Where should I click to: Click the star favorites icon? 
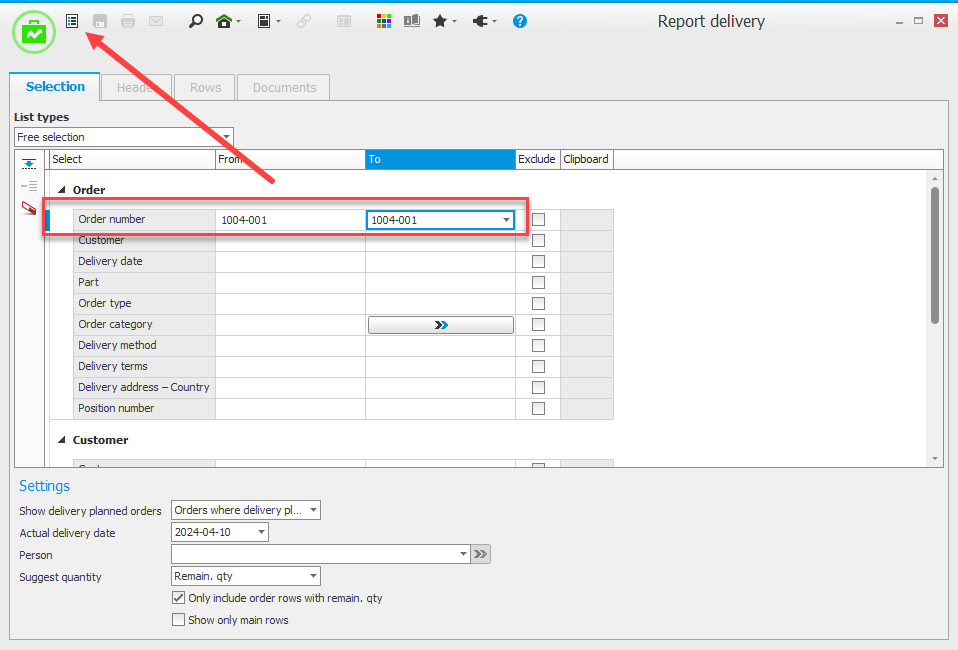coord(440,21)
